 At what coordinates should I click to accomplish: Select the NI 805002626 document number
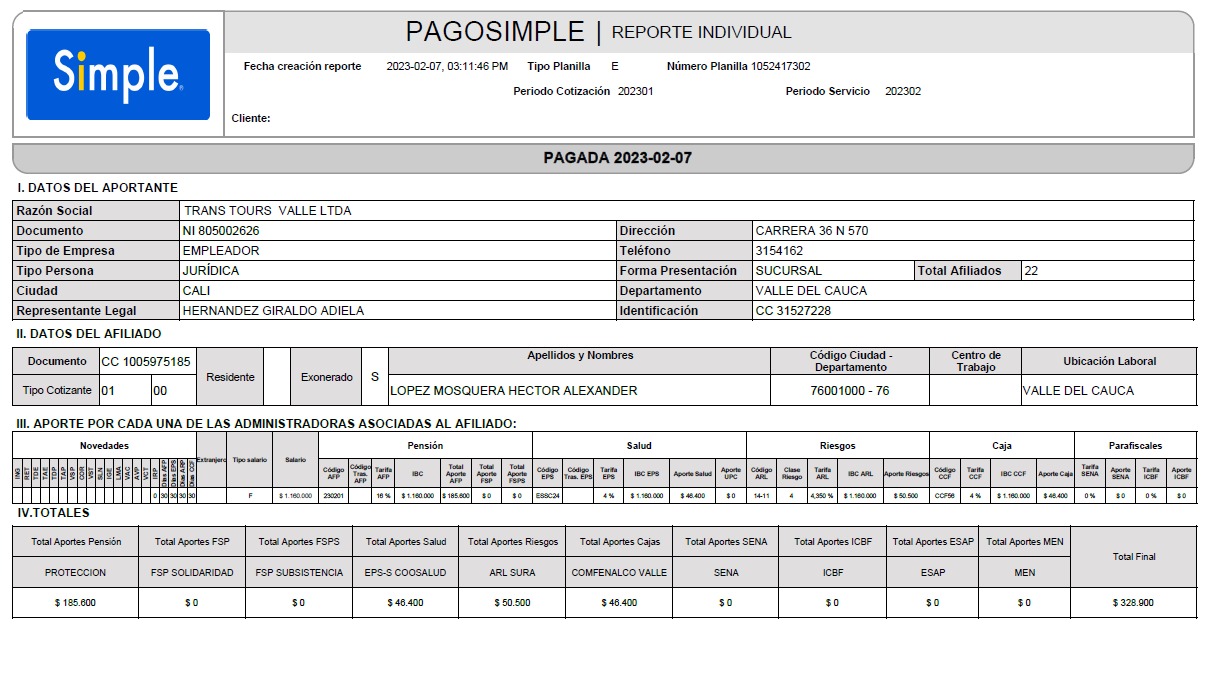tap(221, 231)
